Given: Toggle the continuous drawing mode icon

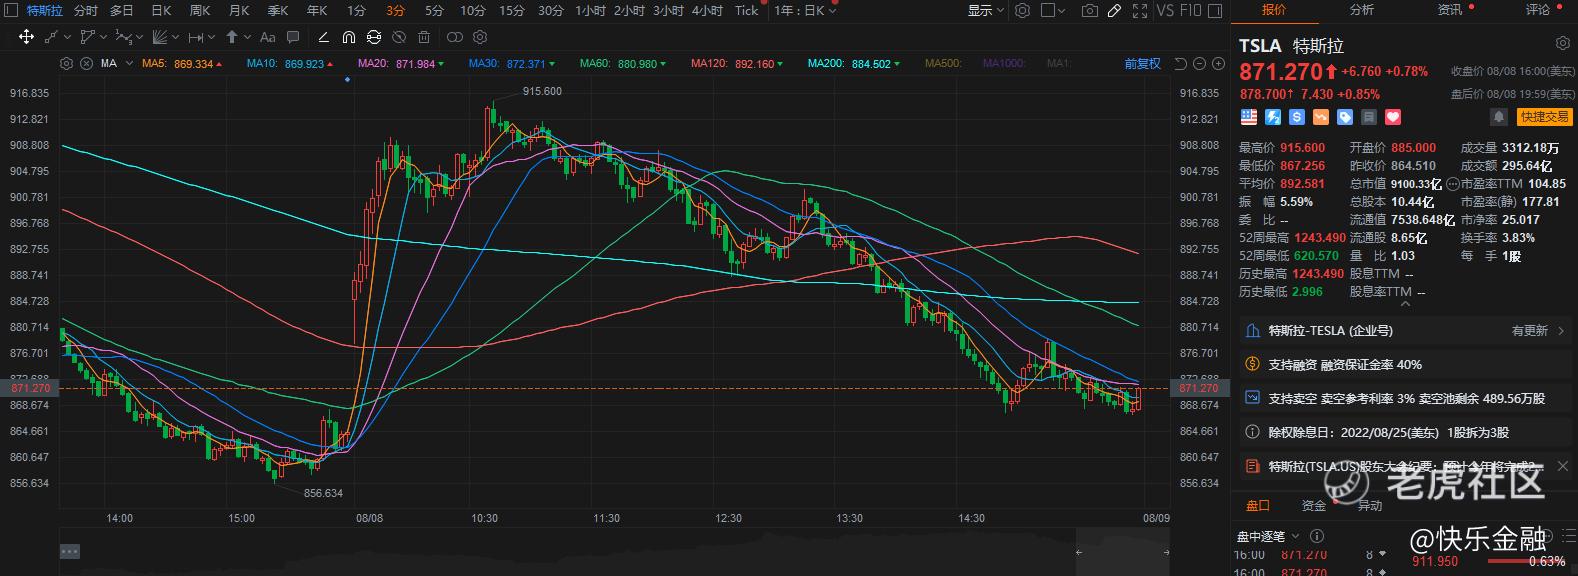Looking at the screenshot, I should [x=373, y=37].
